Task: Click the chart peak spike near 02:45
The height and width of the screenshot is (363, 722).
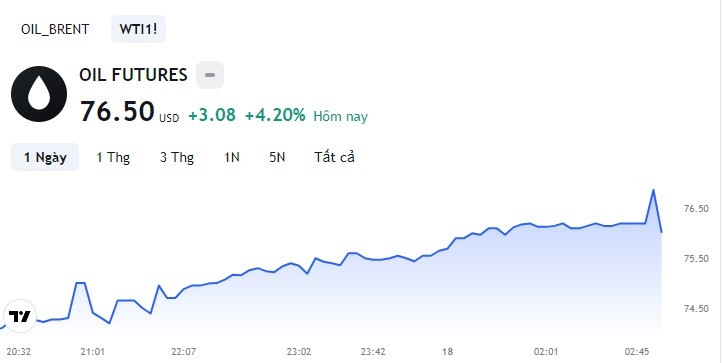Action: tap(653, 190)
